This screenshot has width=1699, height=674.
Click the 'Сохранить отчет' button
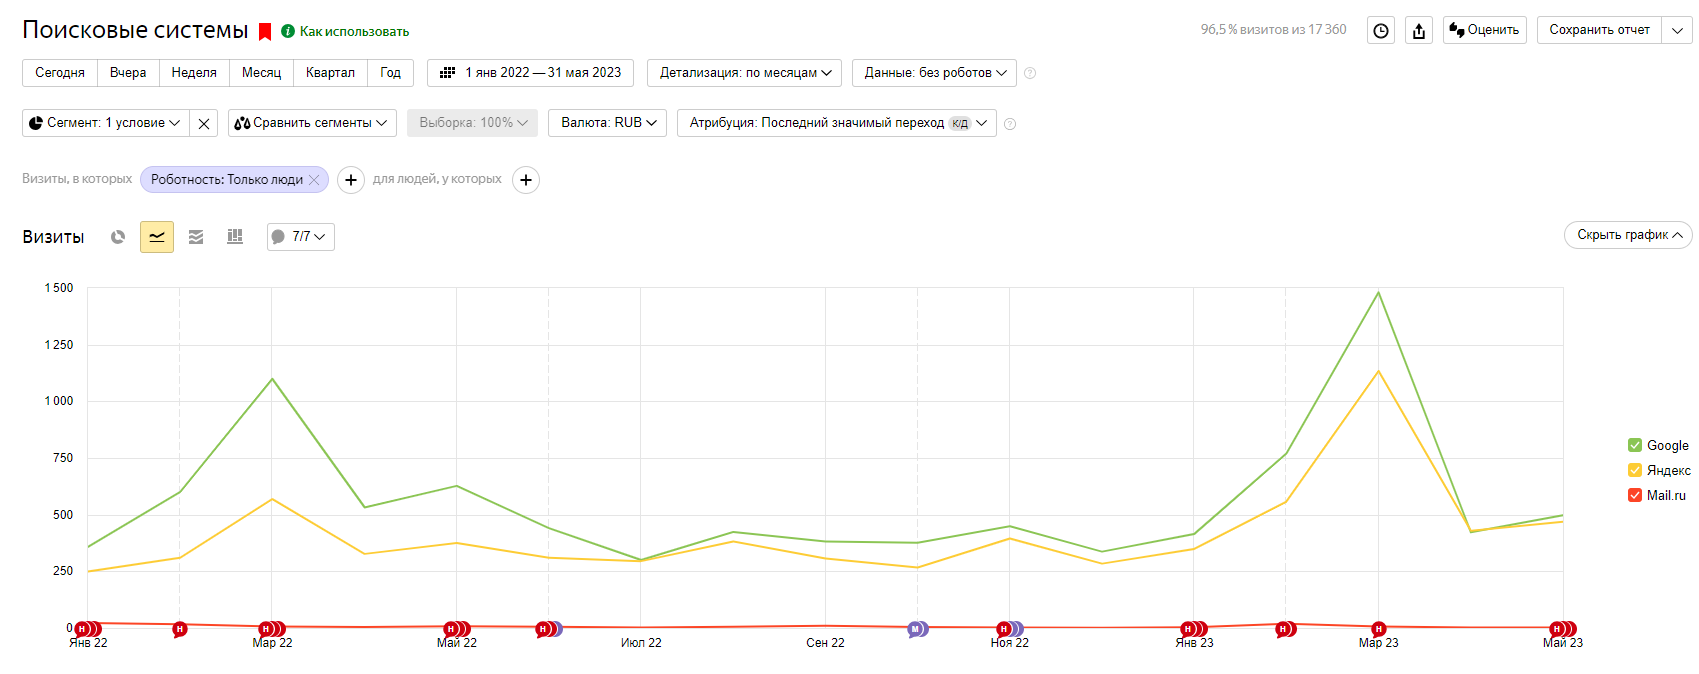pos(1599,30)
